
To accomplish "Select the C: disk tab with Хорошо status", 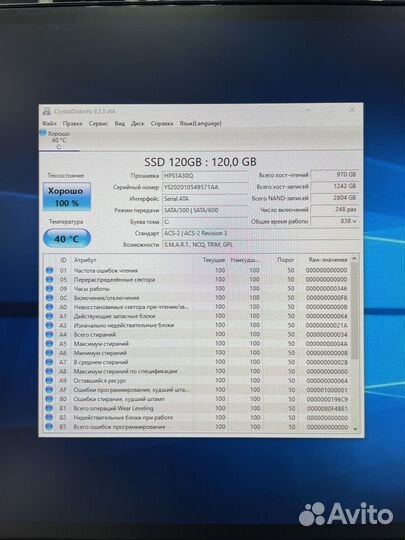I will click(x=59, y=140).
